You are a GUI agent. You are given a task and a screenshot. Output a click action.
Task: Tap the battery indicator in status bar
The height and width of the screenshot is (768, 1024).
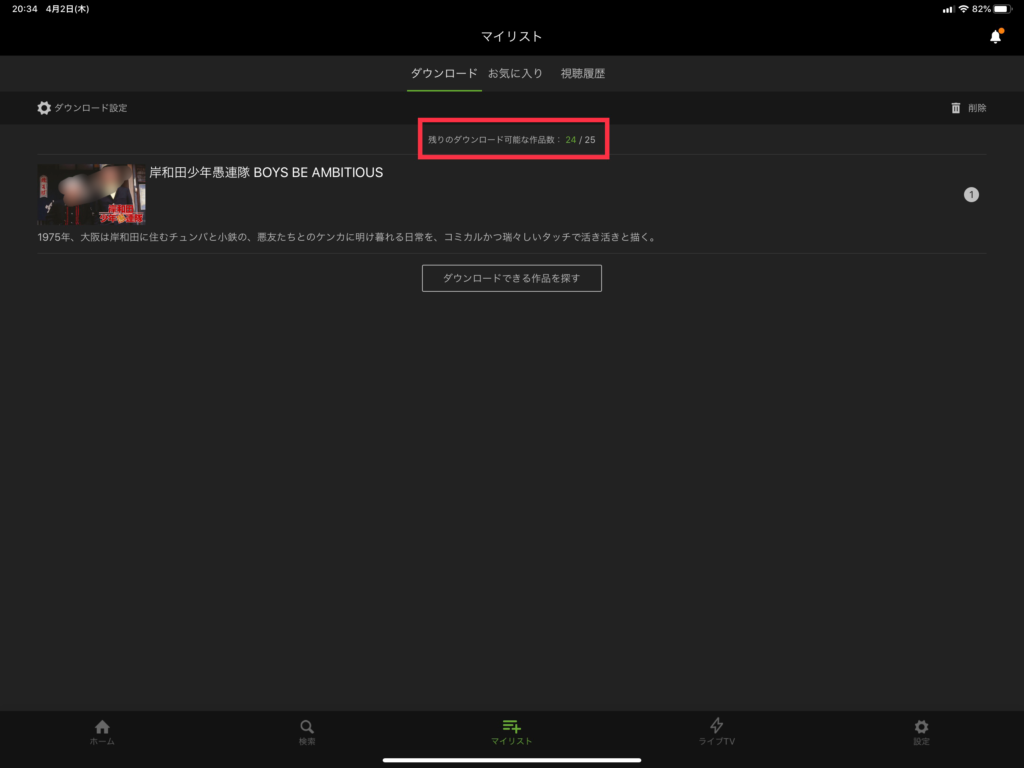click(x=1002, y=9)
